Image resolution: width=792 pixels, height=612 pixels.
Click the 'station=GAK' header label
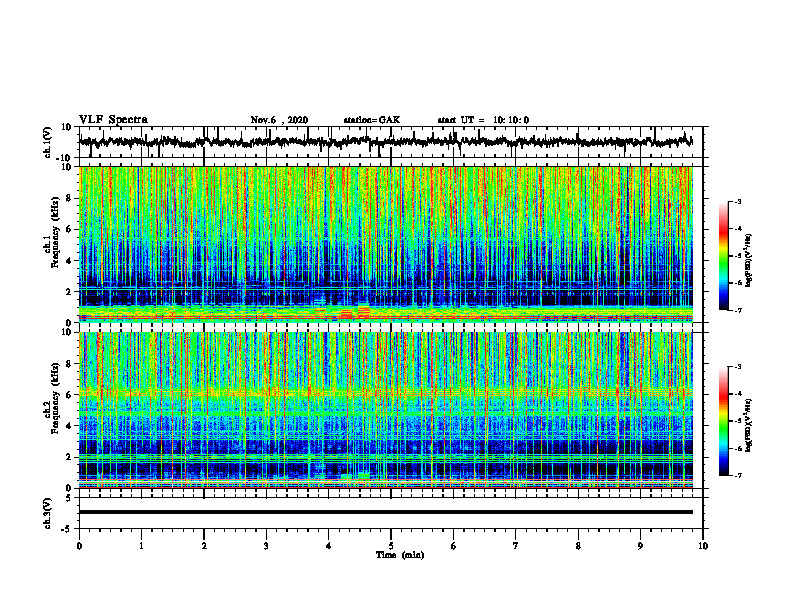coord(372,120)
